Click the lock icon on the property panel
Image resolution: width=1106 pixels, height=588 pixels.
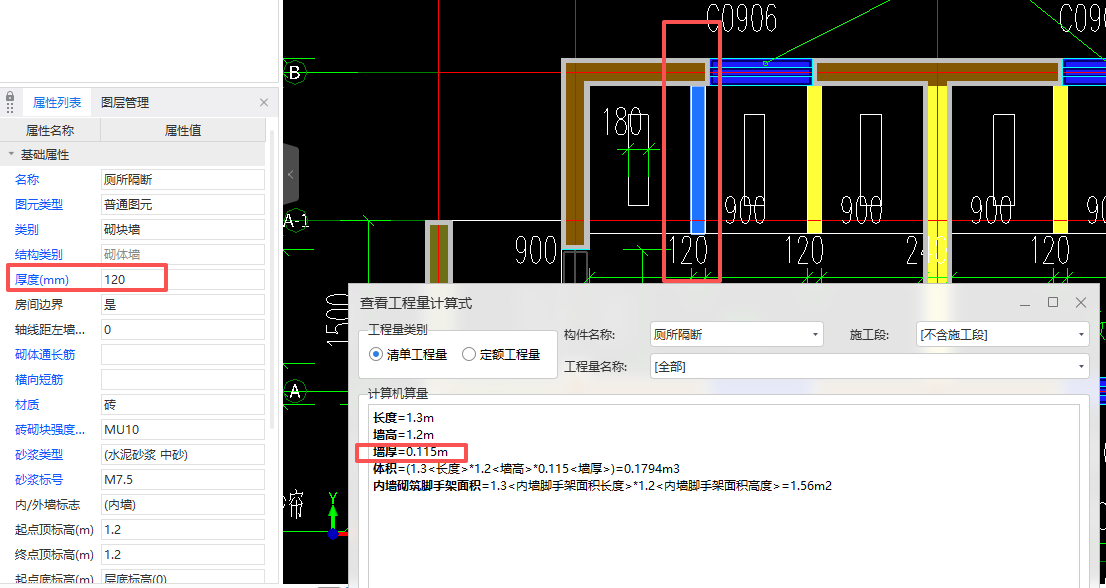point(10,96)
